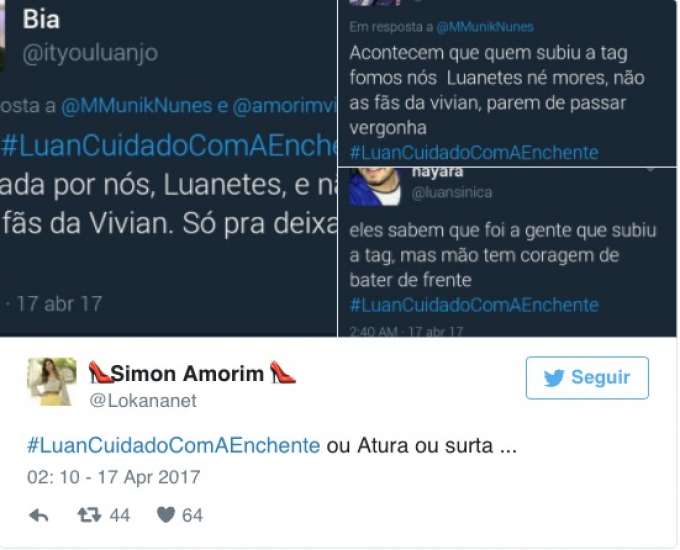Open the @ityouluanjo handle
This screenshot has height=550, width=680.
coord(90,54)
